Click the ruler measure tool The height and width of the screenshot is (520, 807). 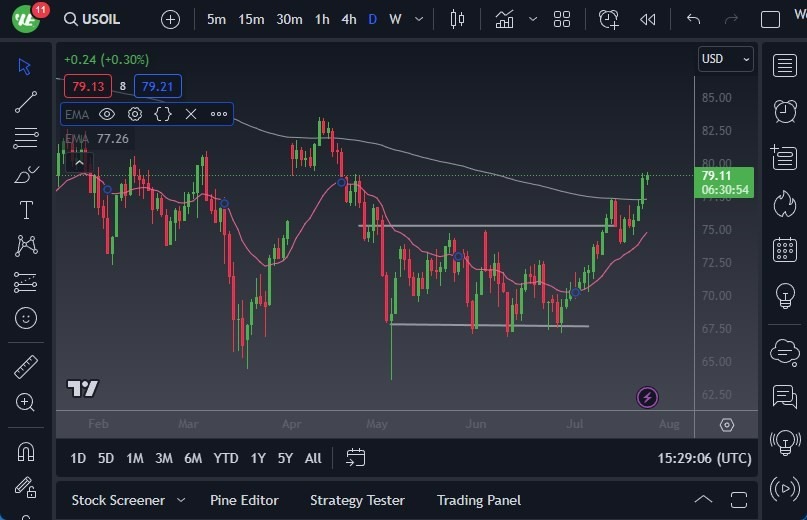[26, 367]
